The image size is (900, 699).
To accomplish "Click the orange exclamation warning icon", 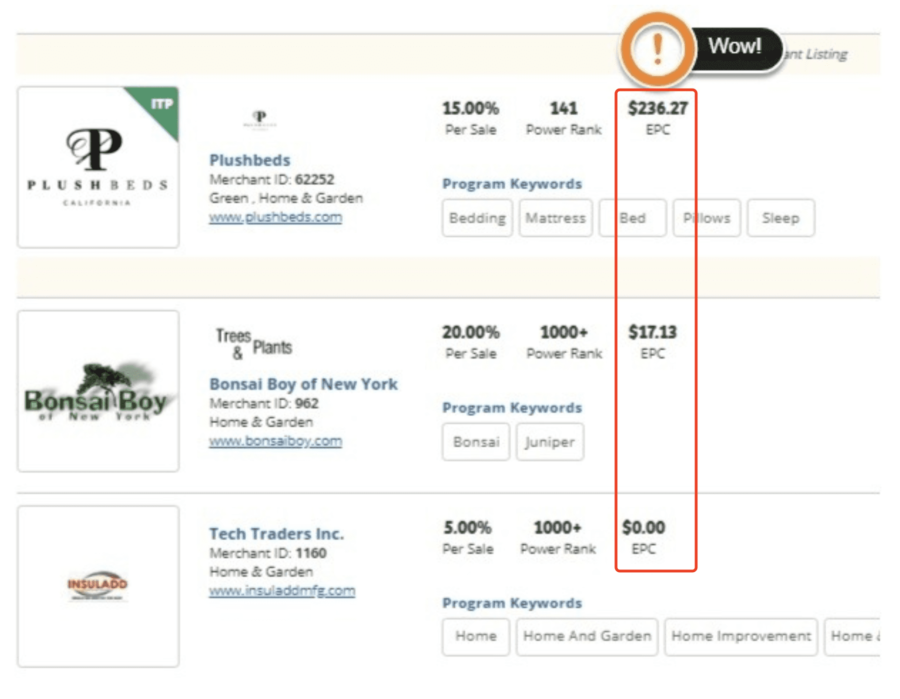I will tap(657, 46).
